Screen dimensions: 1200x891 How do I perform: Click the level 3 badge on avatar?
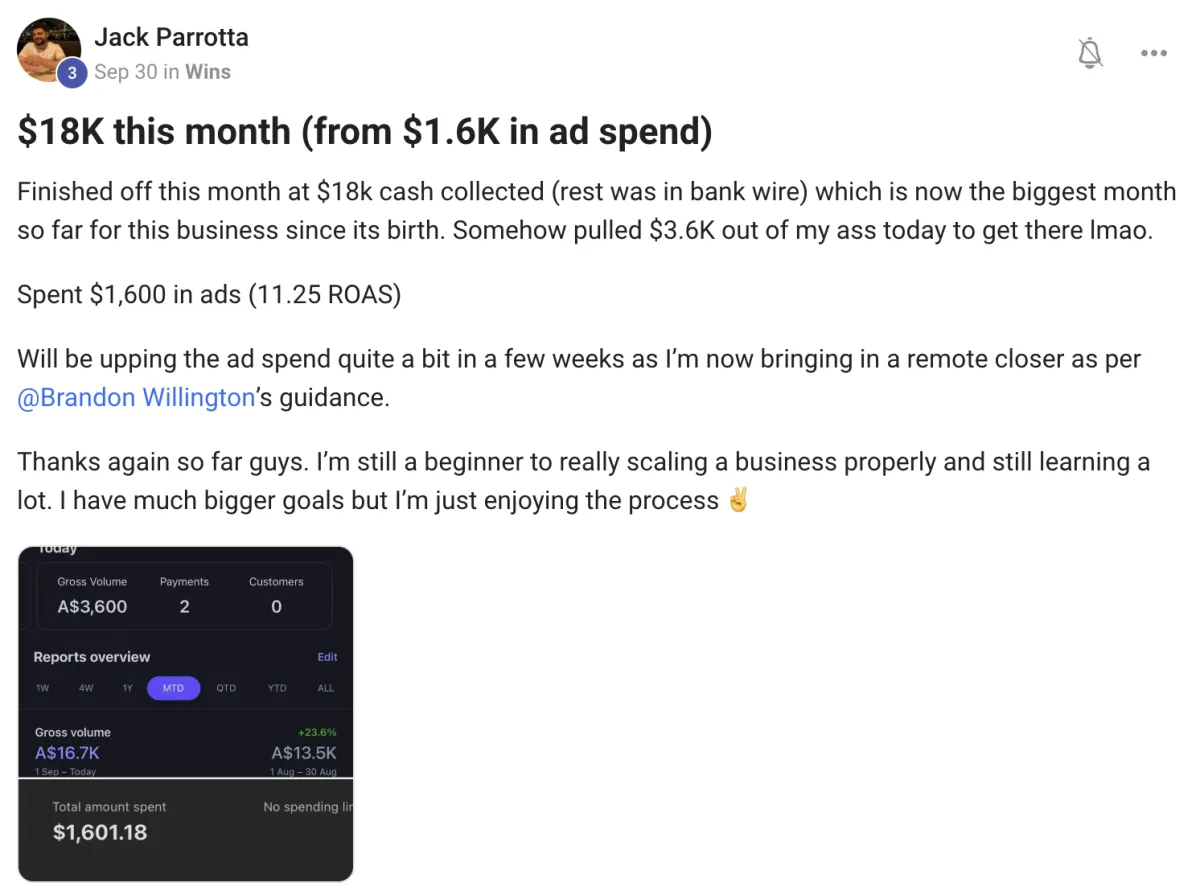point(71,73)
